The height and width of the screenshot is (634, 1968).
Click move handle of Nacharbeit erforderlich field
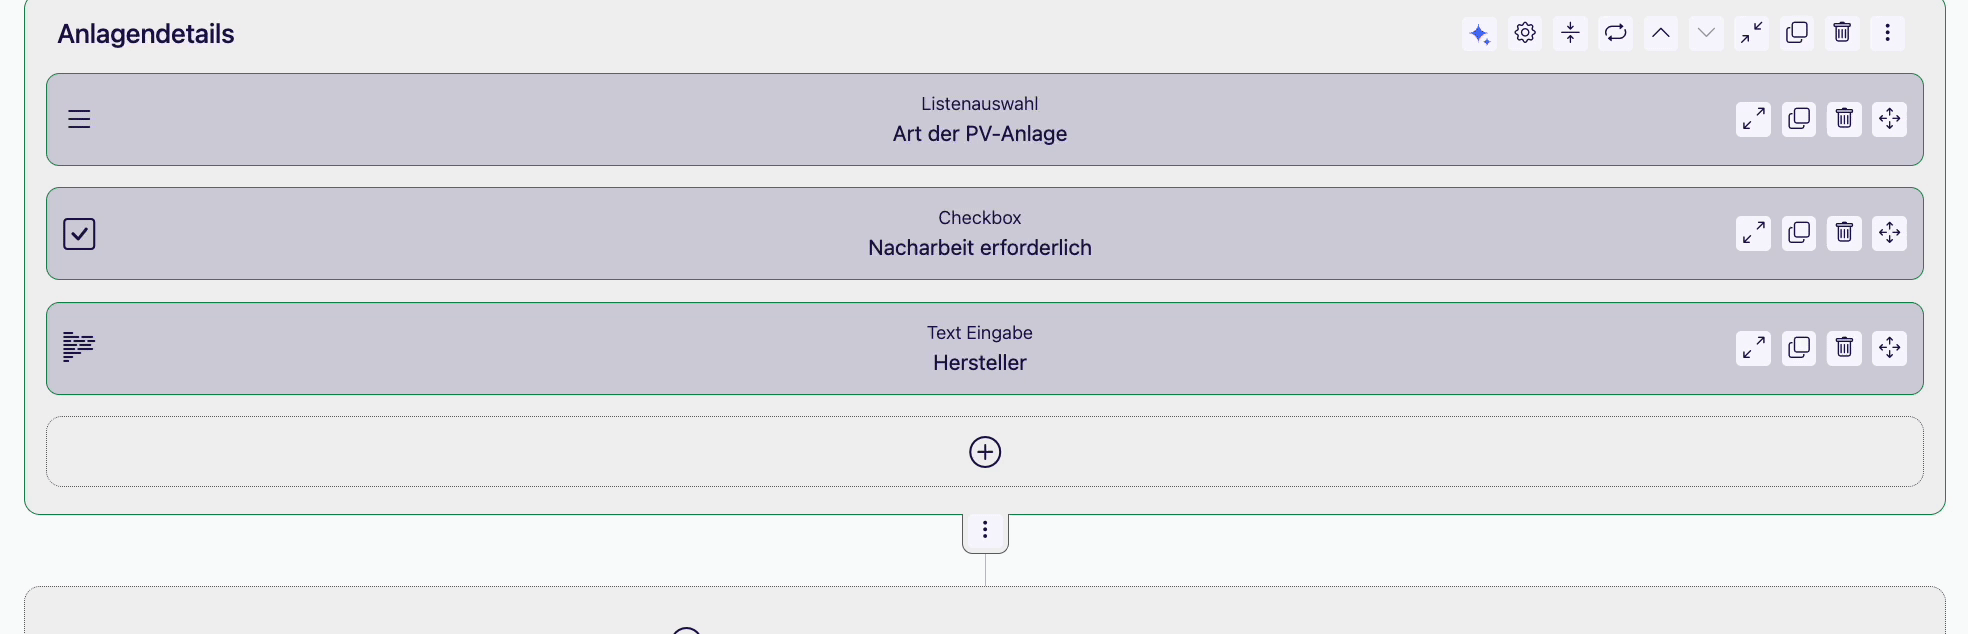1890,233
